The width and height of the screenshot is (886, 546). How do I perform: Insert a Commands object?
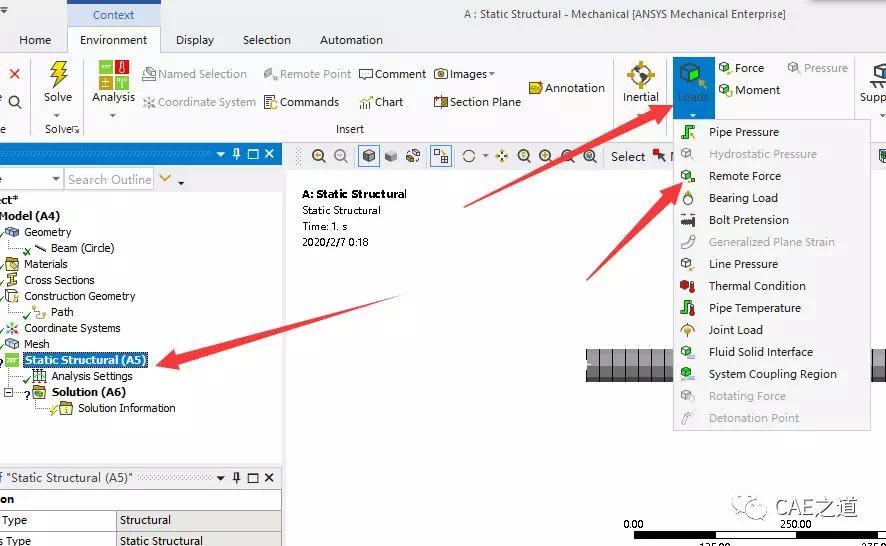301,102
